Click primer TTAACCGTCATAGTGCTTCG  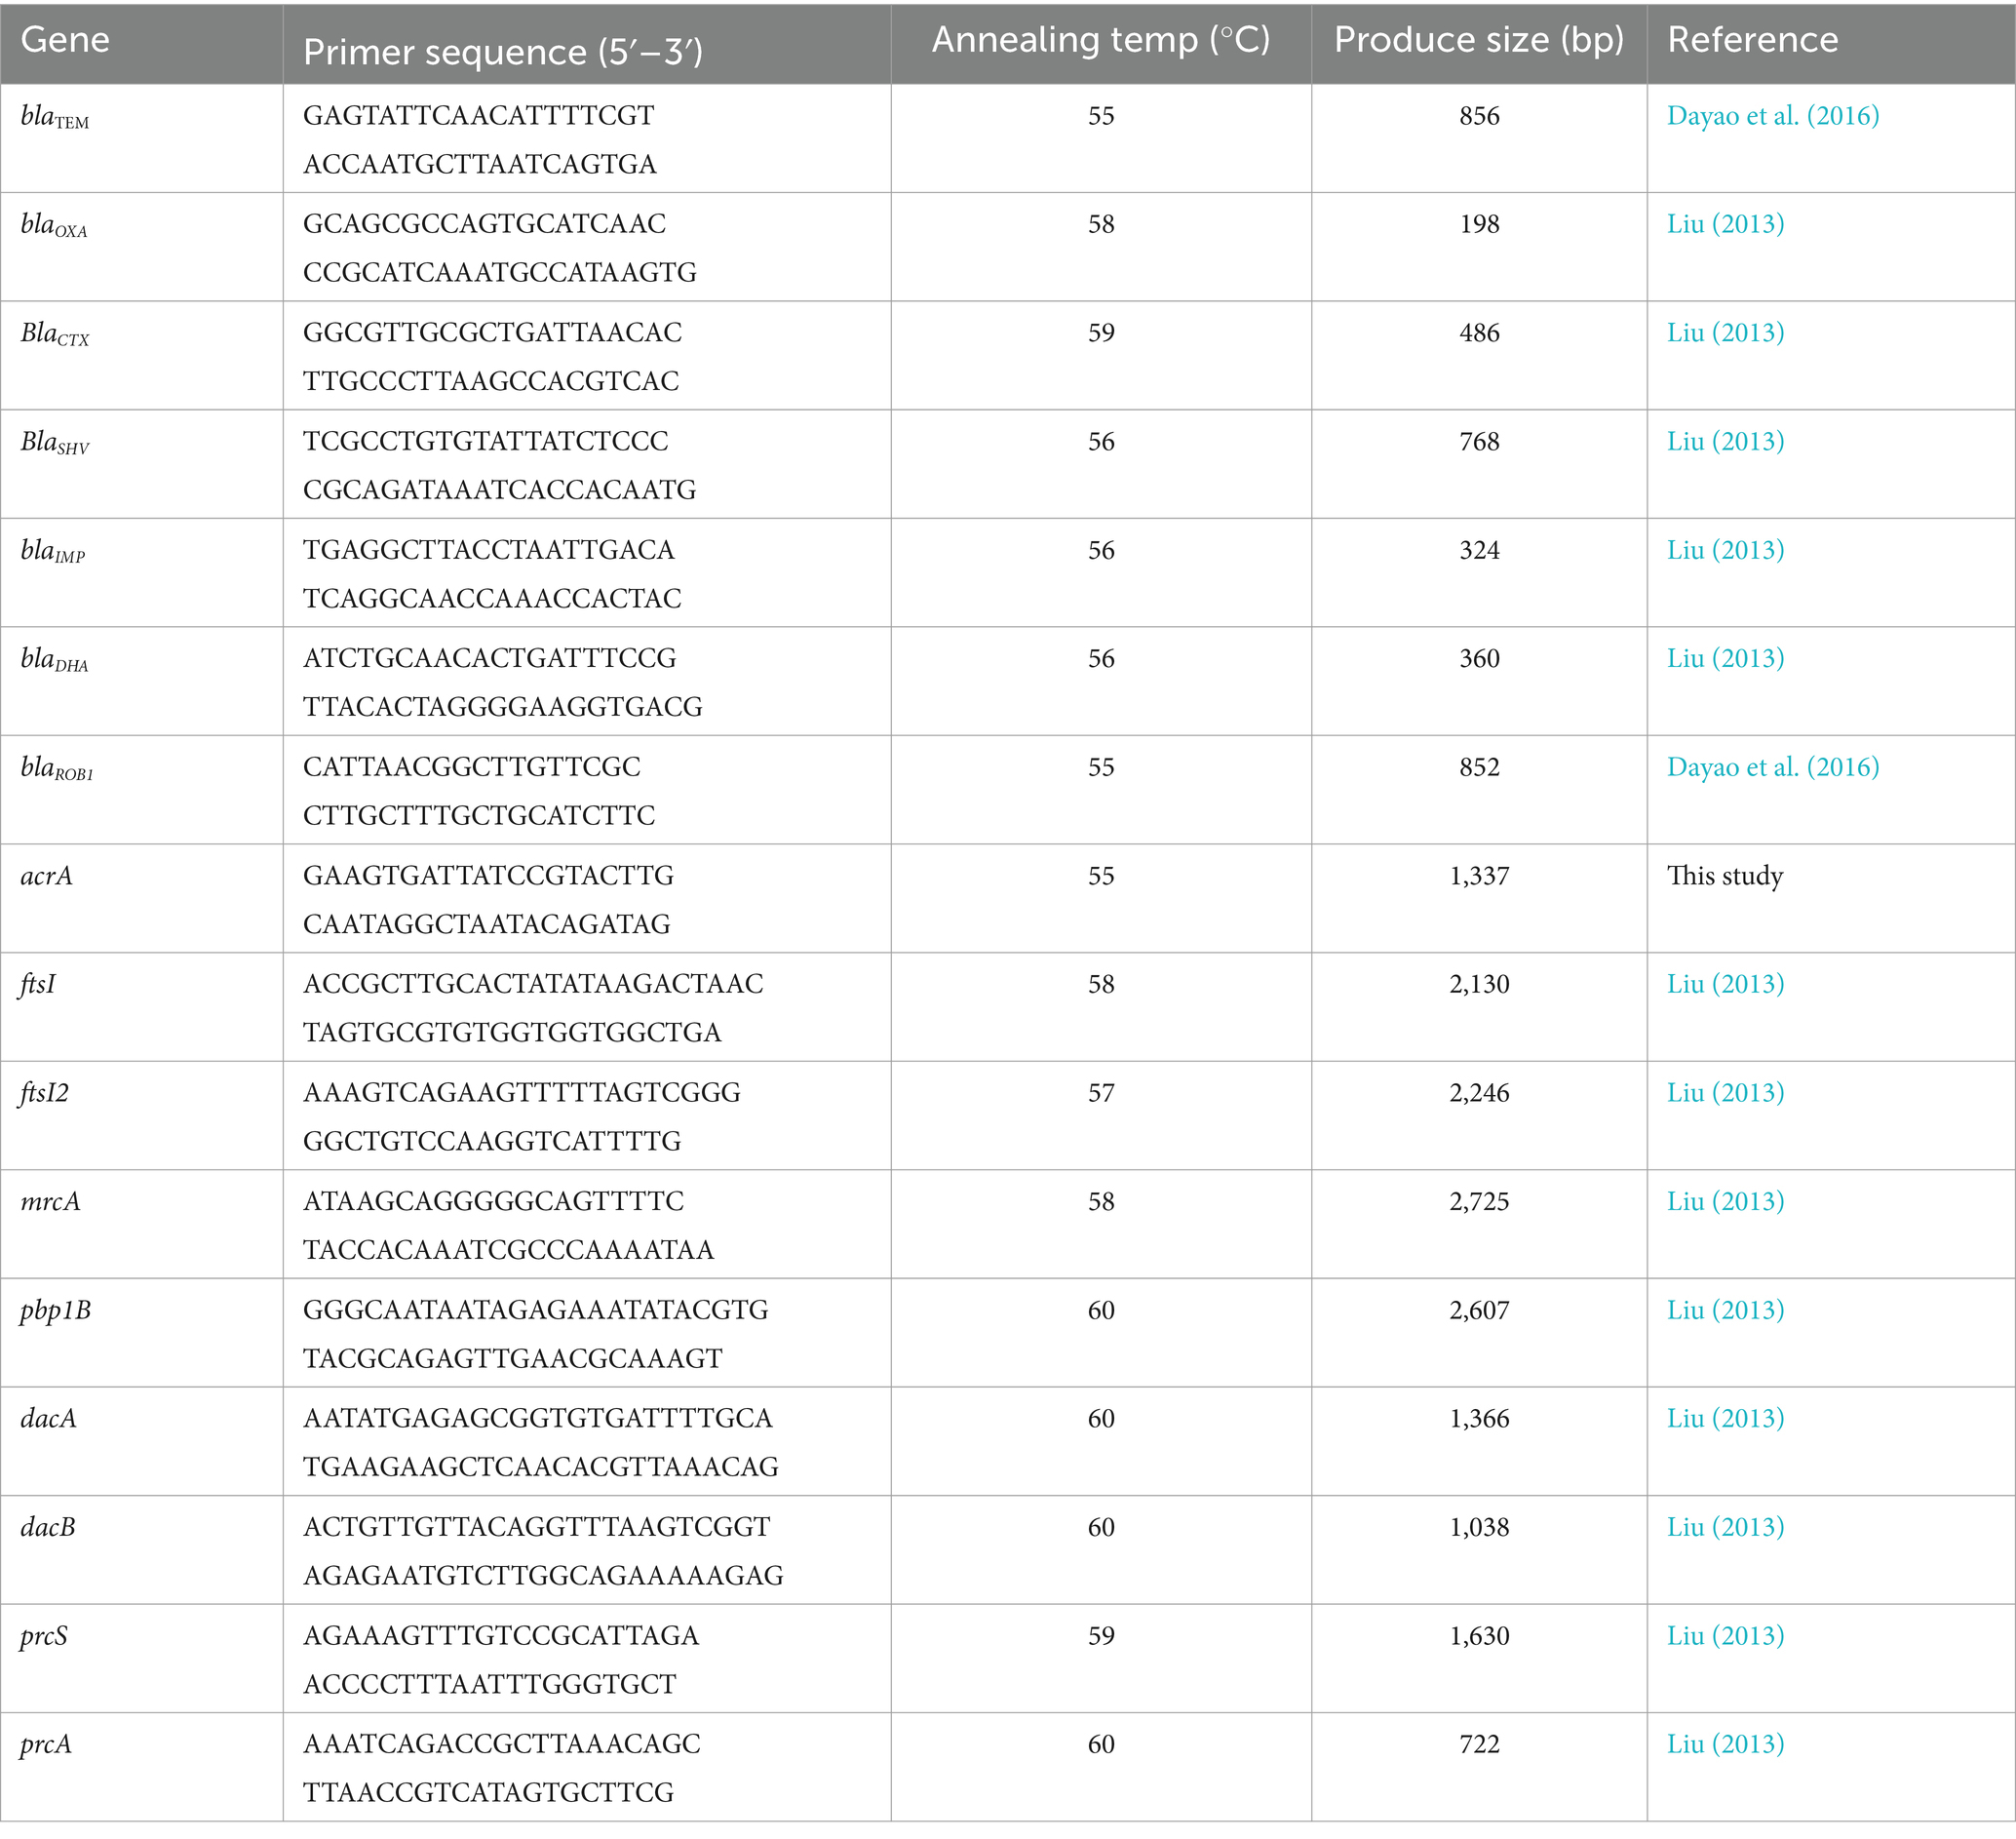[489, 1793]
